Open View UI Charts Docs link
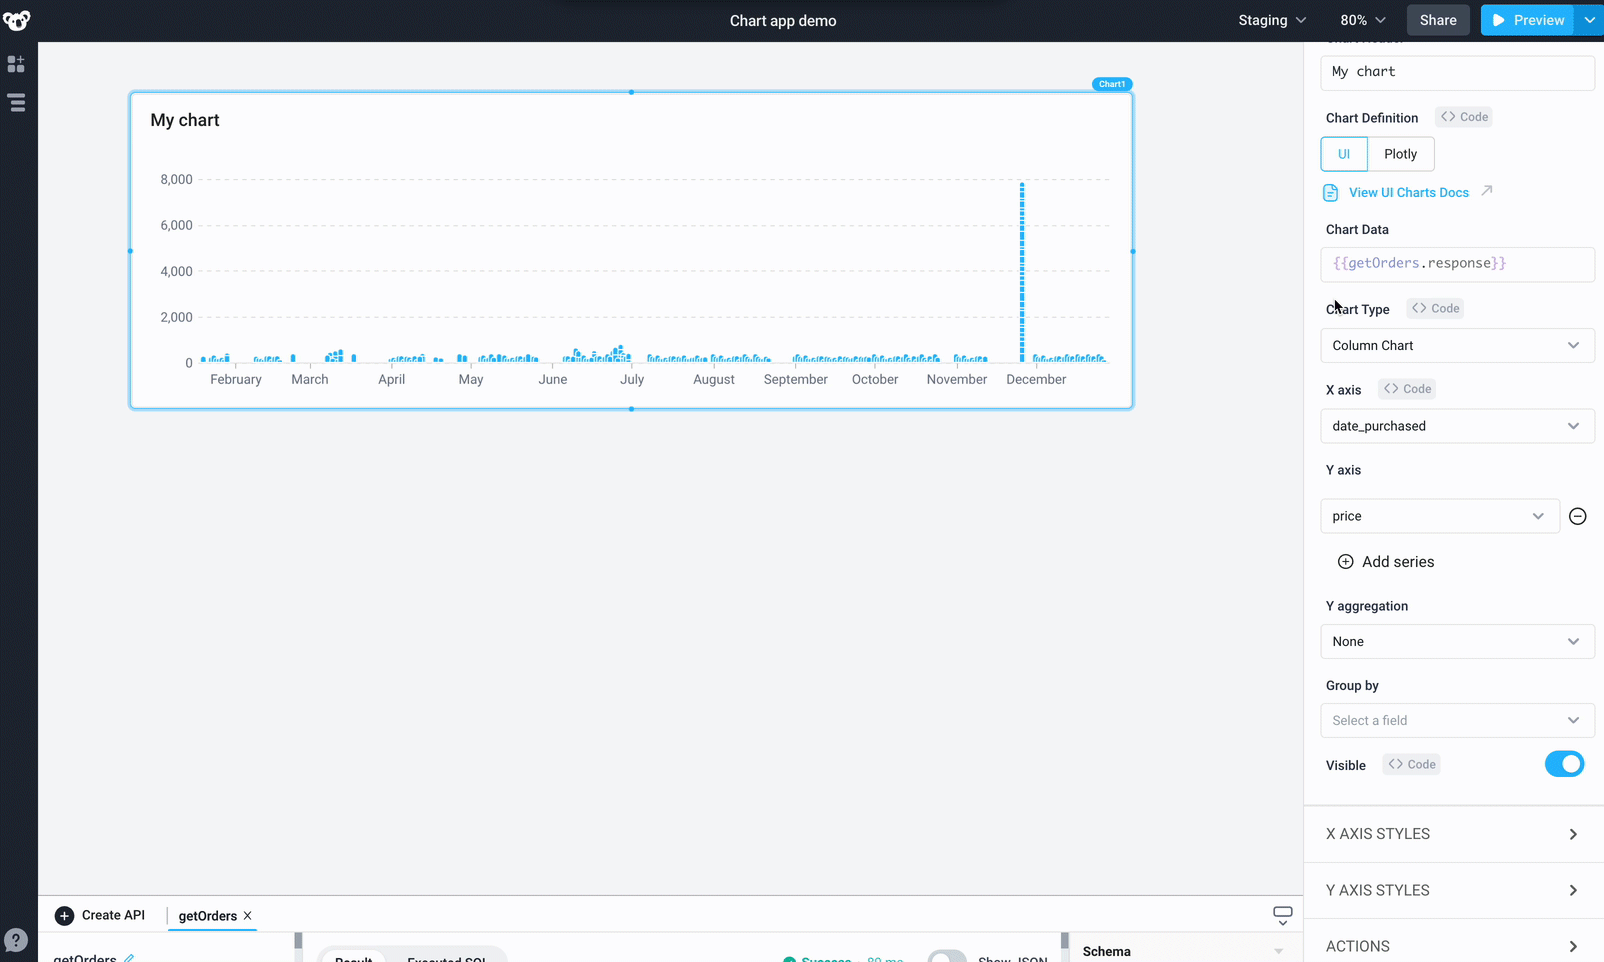1604x962 pixels. (x=1408, y=192)
